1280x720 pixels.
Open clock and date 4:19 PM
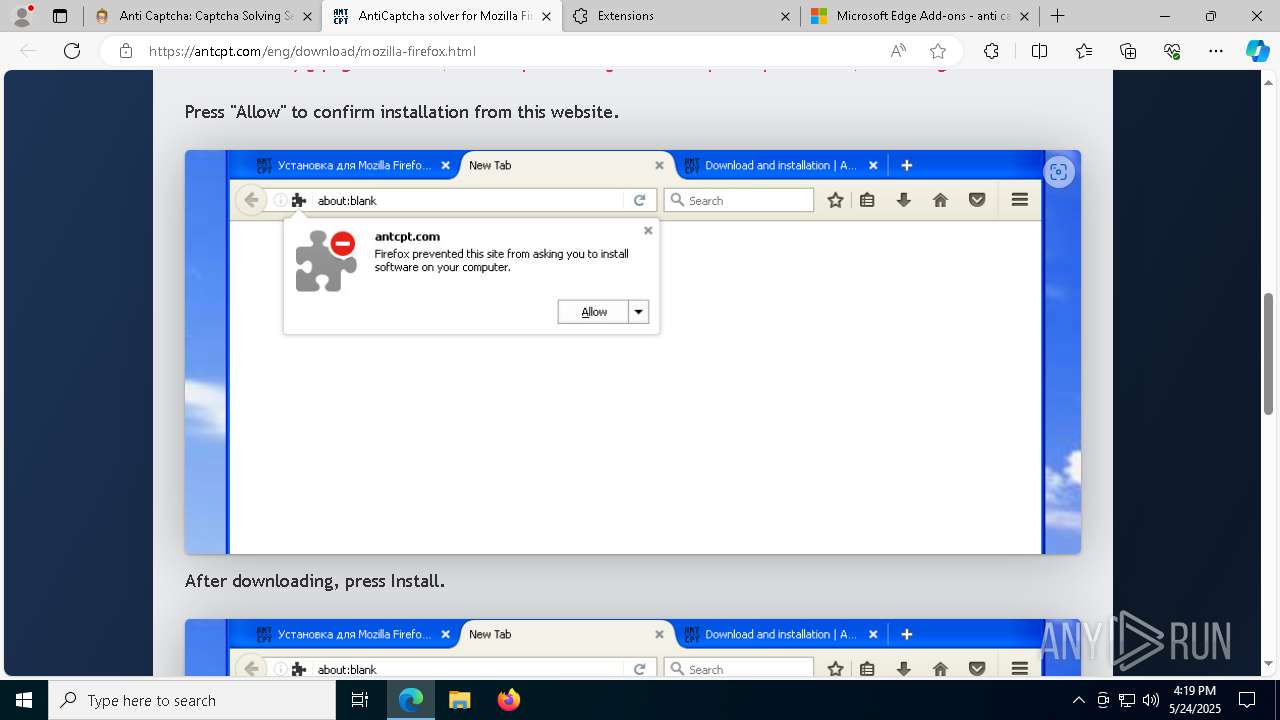pyautogui.click(x=1195, y=700)
